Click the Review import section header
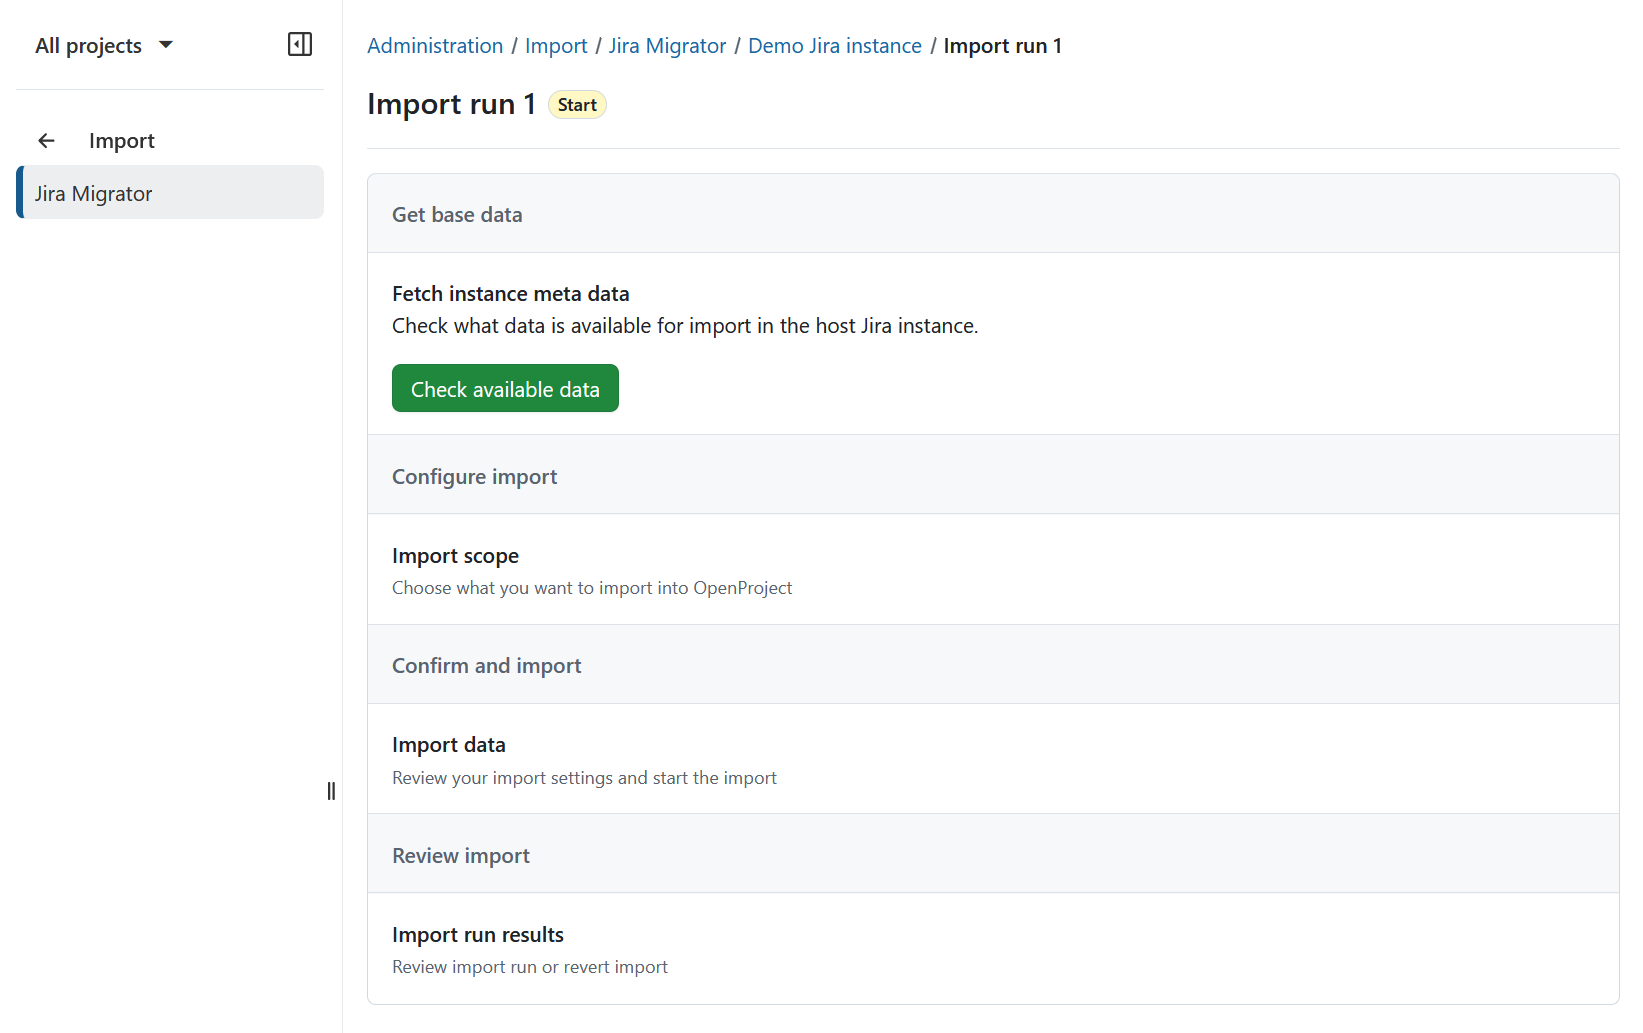Screen dimensions: 1643x1033 993,855
